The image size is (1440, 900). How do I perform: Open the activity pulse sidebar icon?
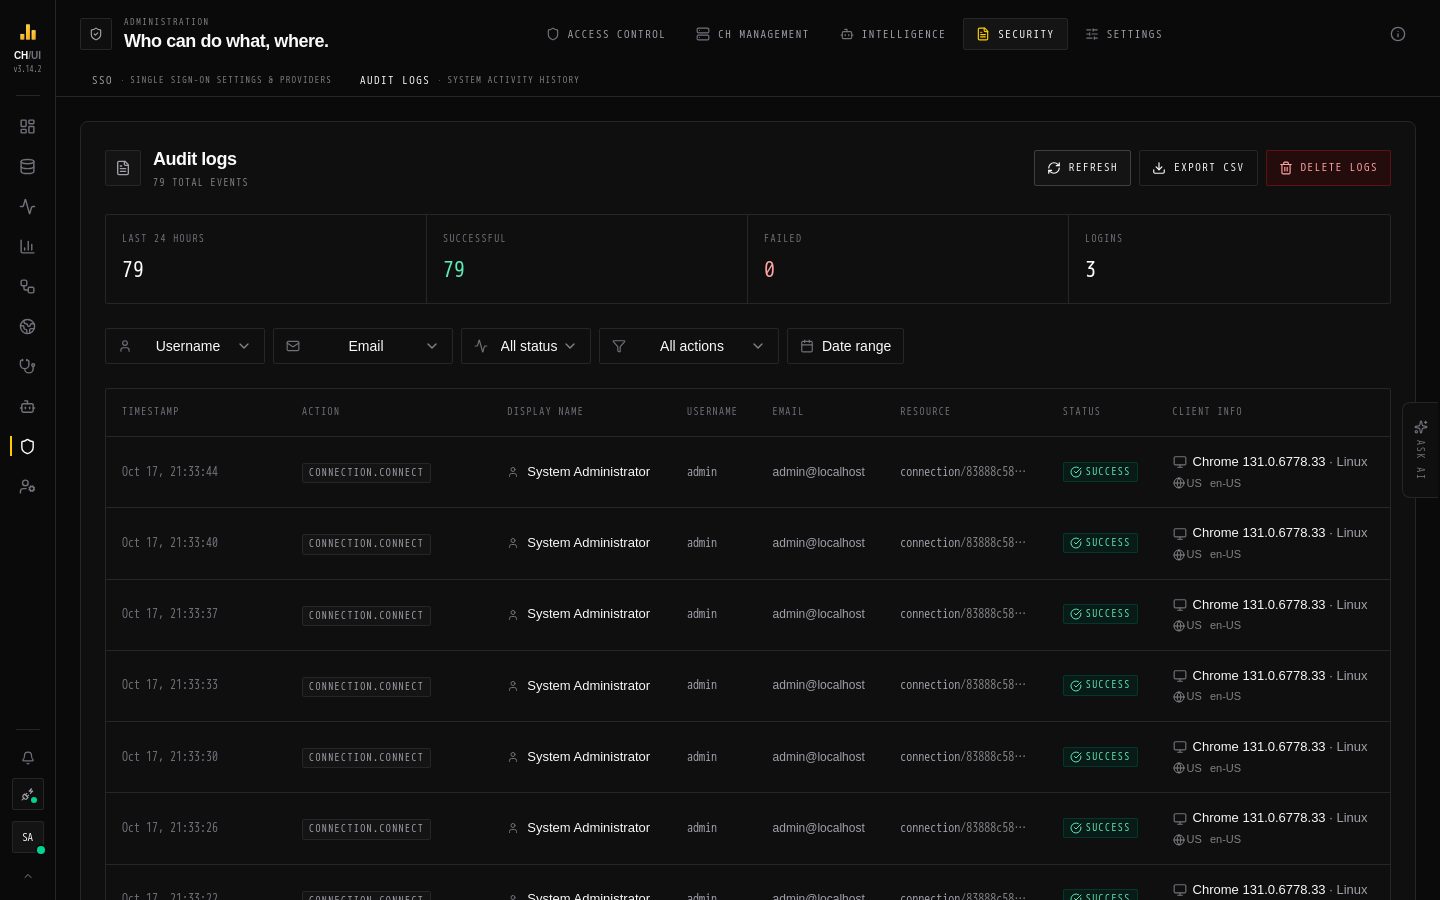27,207
